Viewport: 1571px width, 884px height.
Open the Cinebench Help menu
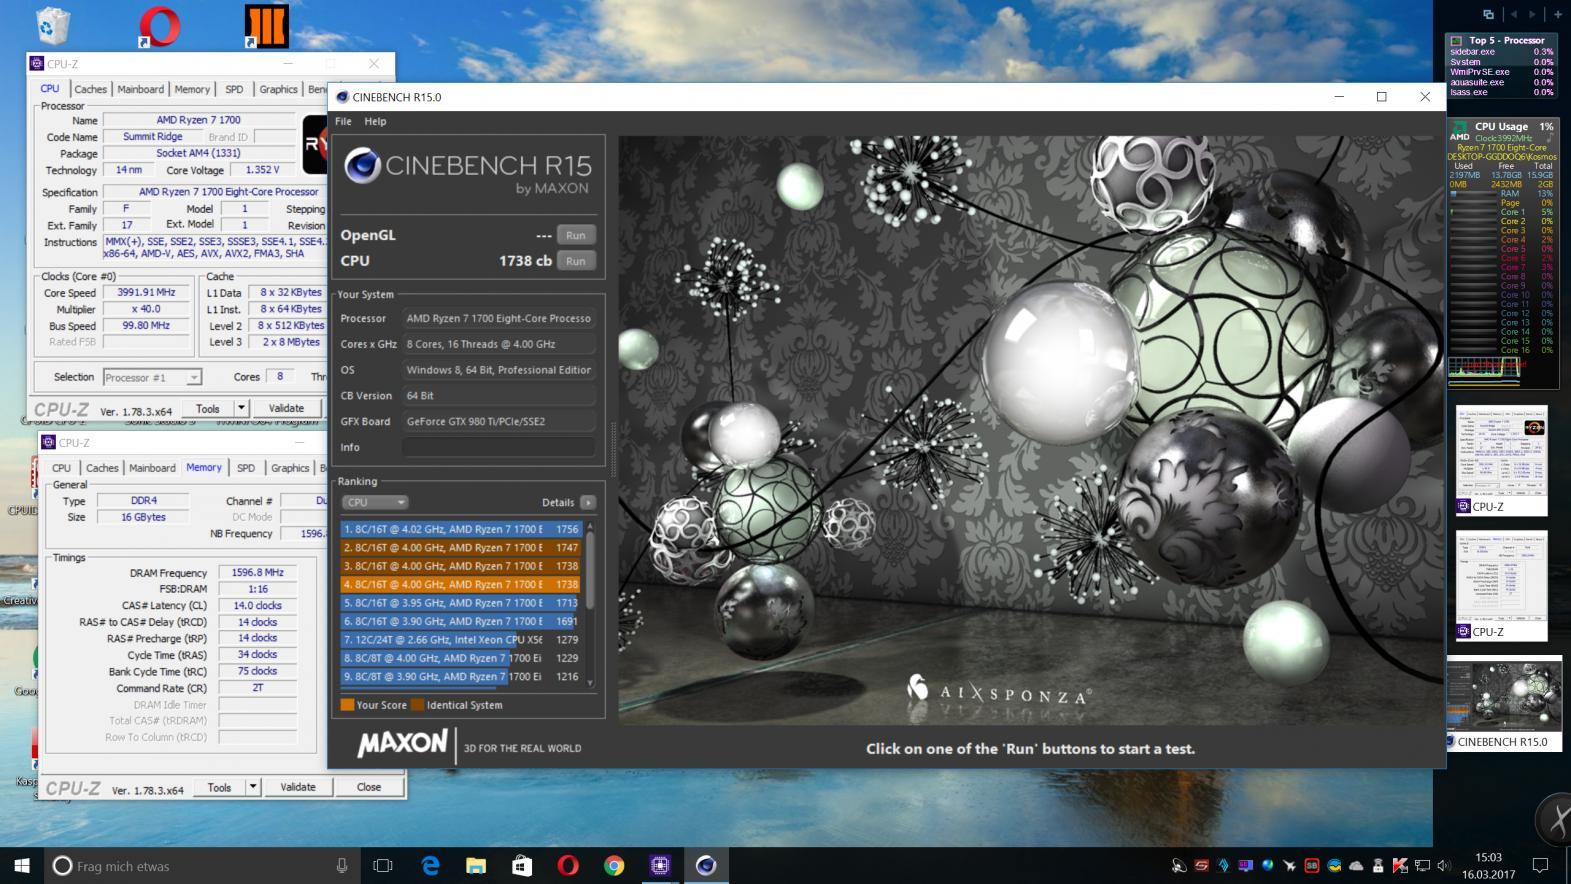coord(375,121)
